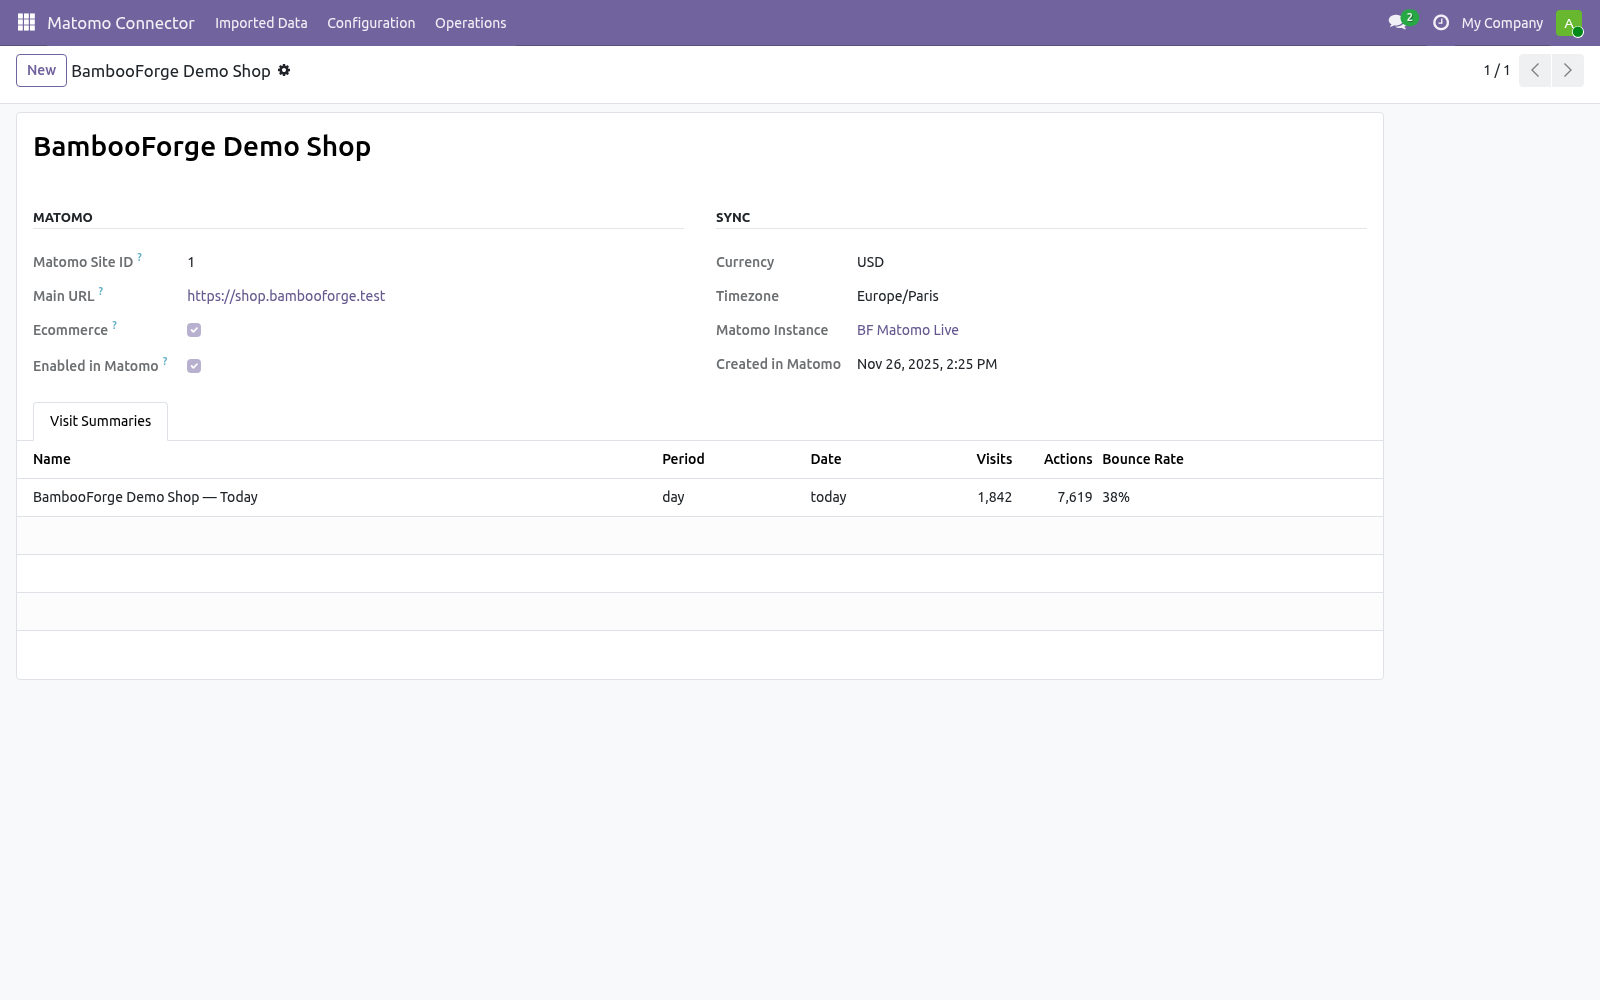This screenshot has width=1600, height=1000.
Task: Show help tooltip for Matomo Site ID
Action: click(139, 257)
